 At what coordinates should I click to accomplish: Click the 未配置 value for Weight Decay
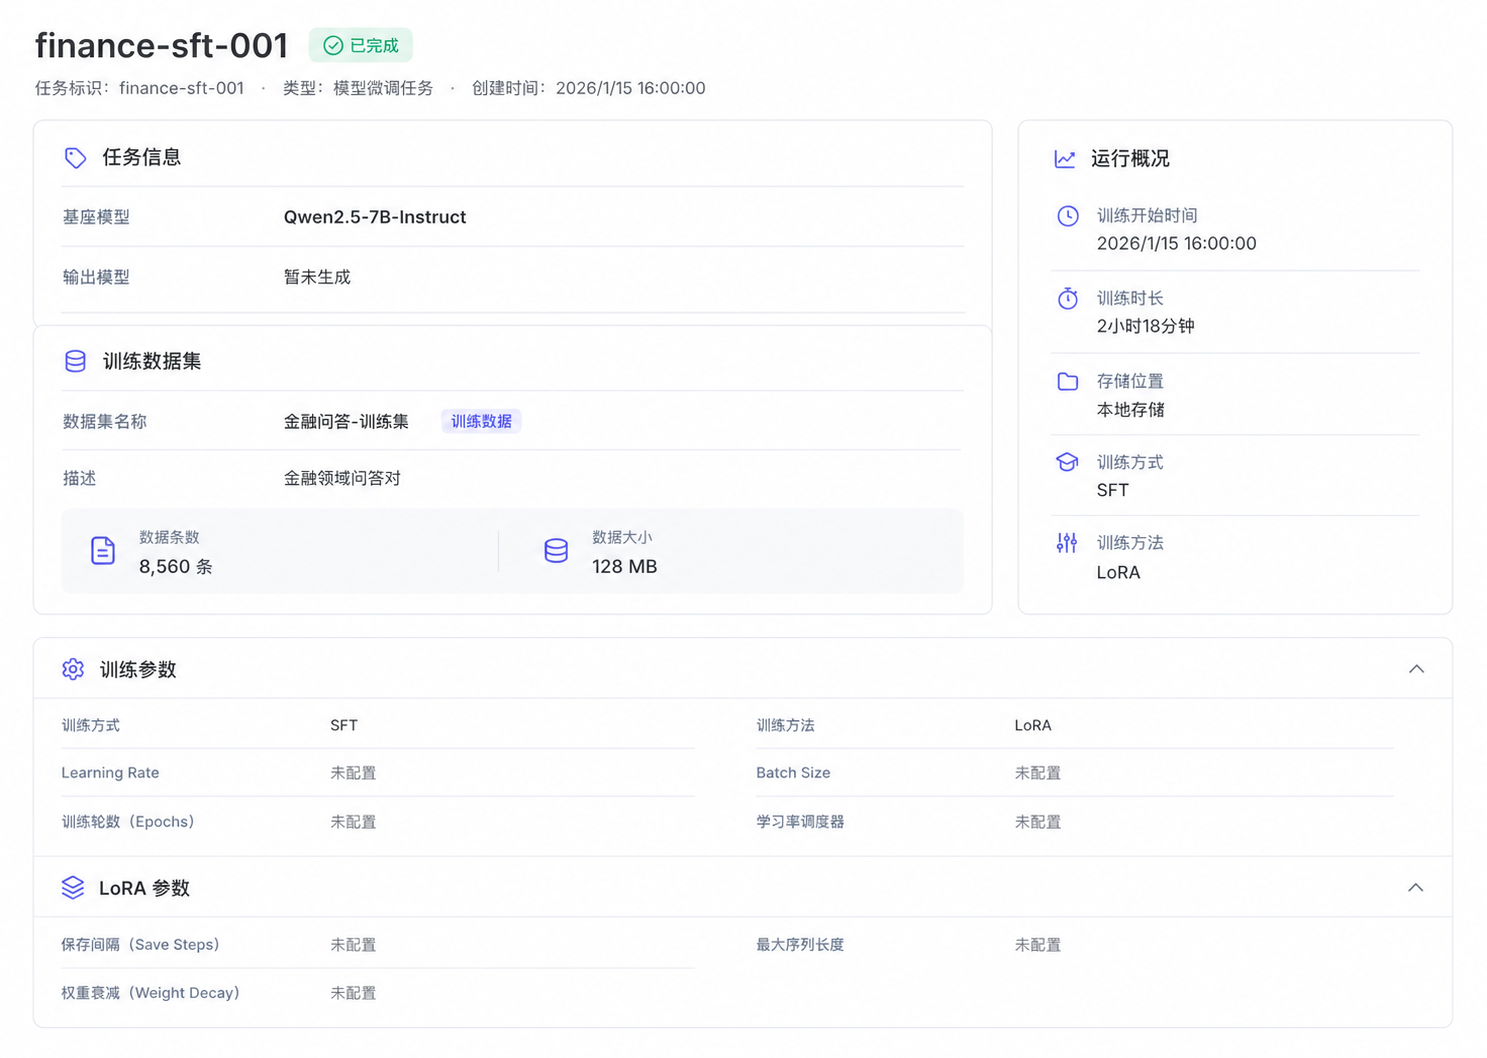click(353, 993)
